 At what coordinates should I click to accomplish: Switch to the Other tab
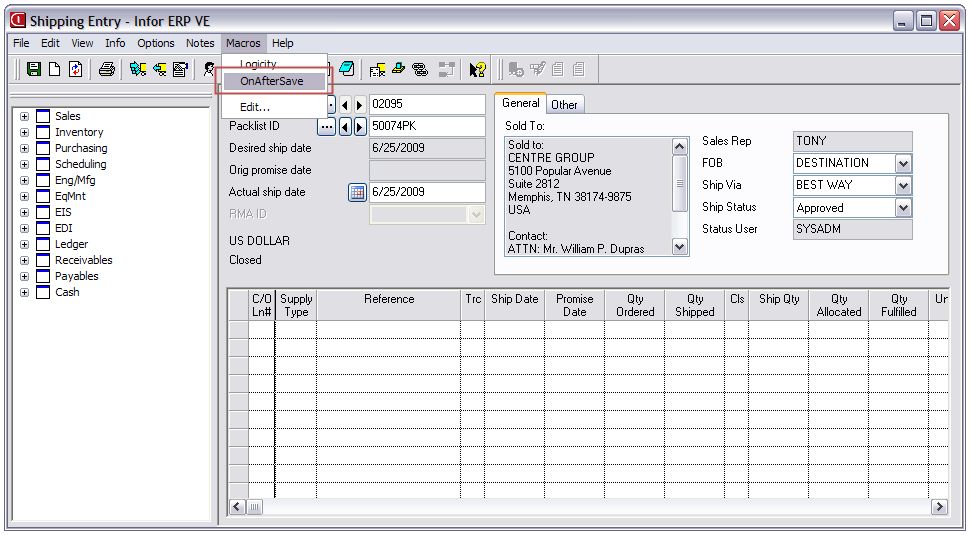pos(564,105)
